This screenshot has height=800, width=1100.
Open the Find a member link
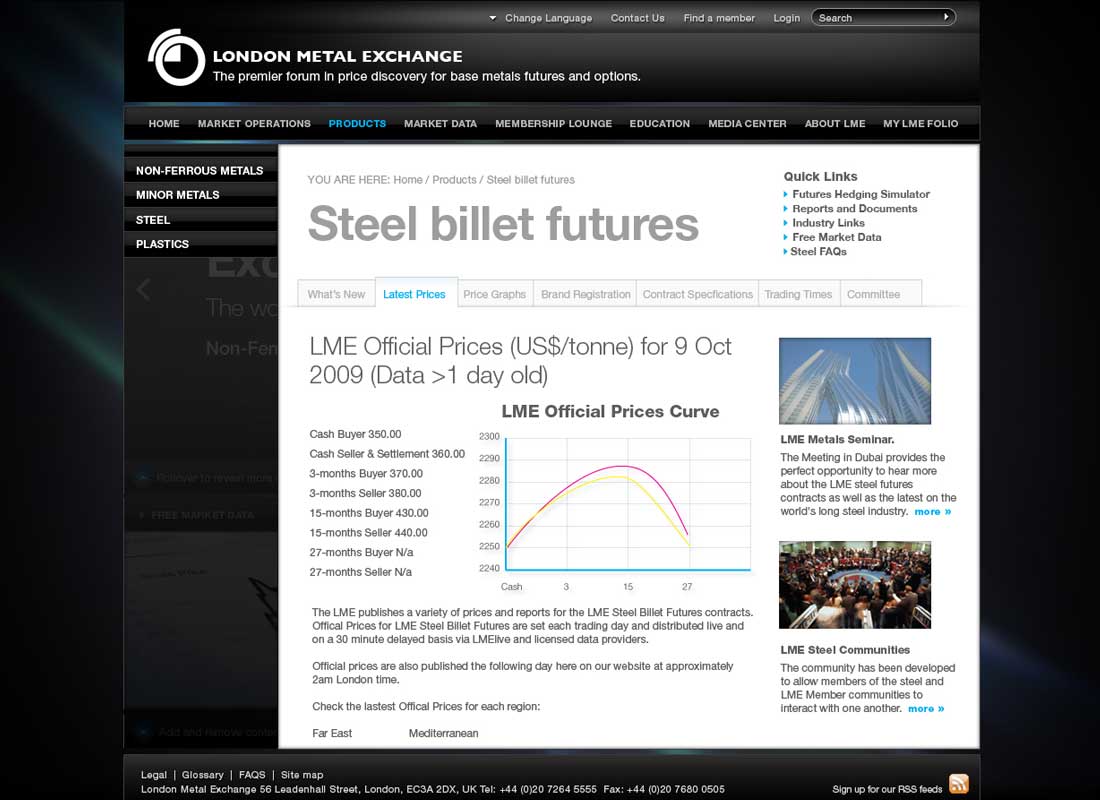click(719, 18)
